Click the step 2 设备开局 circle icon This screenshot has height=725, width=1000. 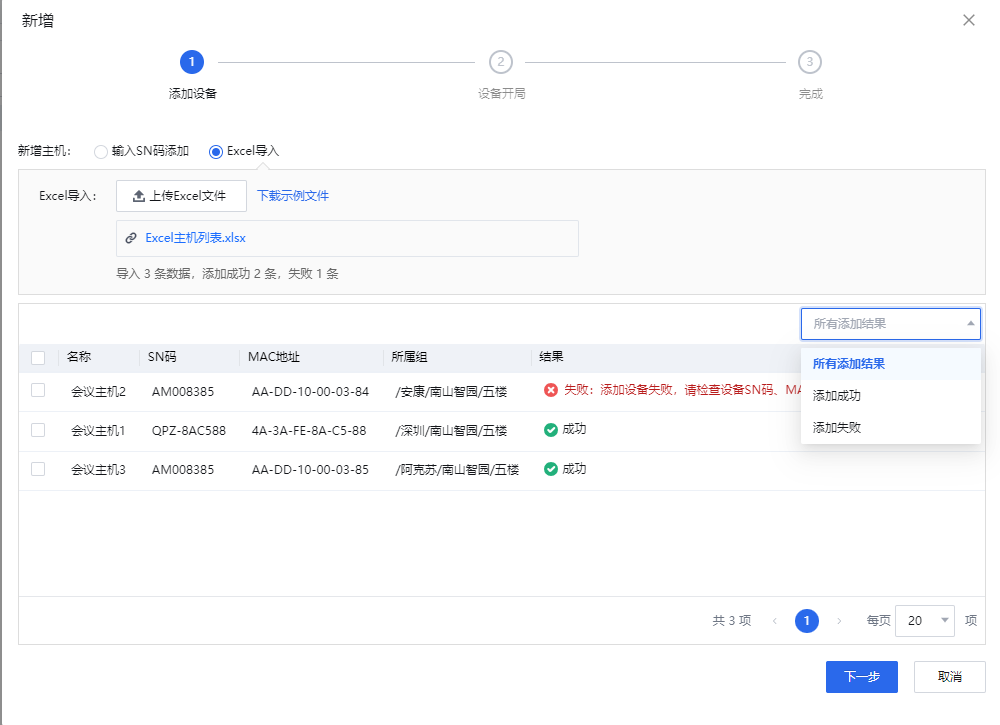coord(500,62)
